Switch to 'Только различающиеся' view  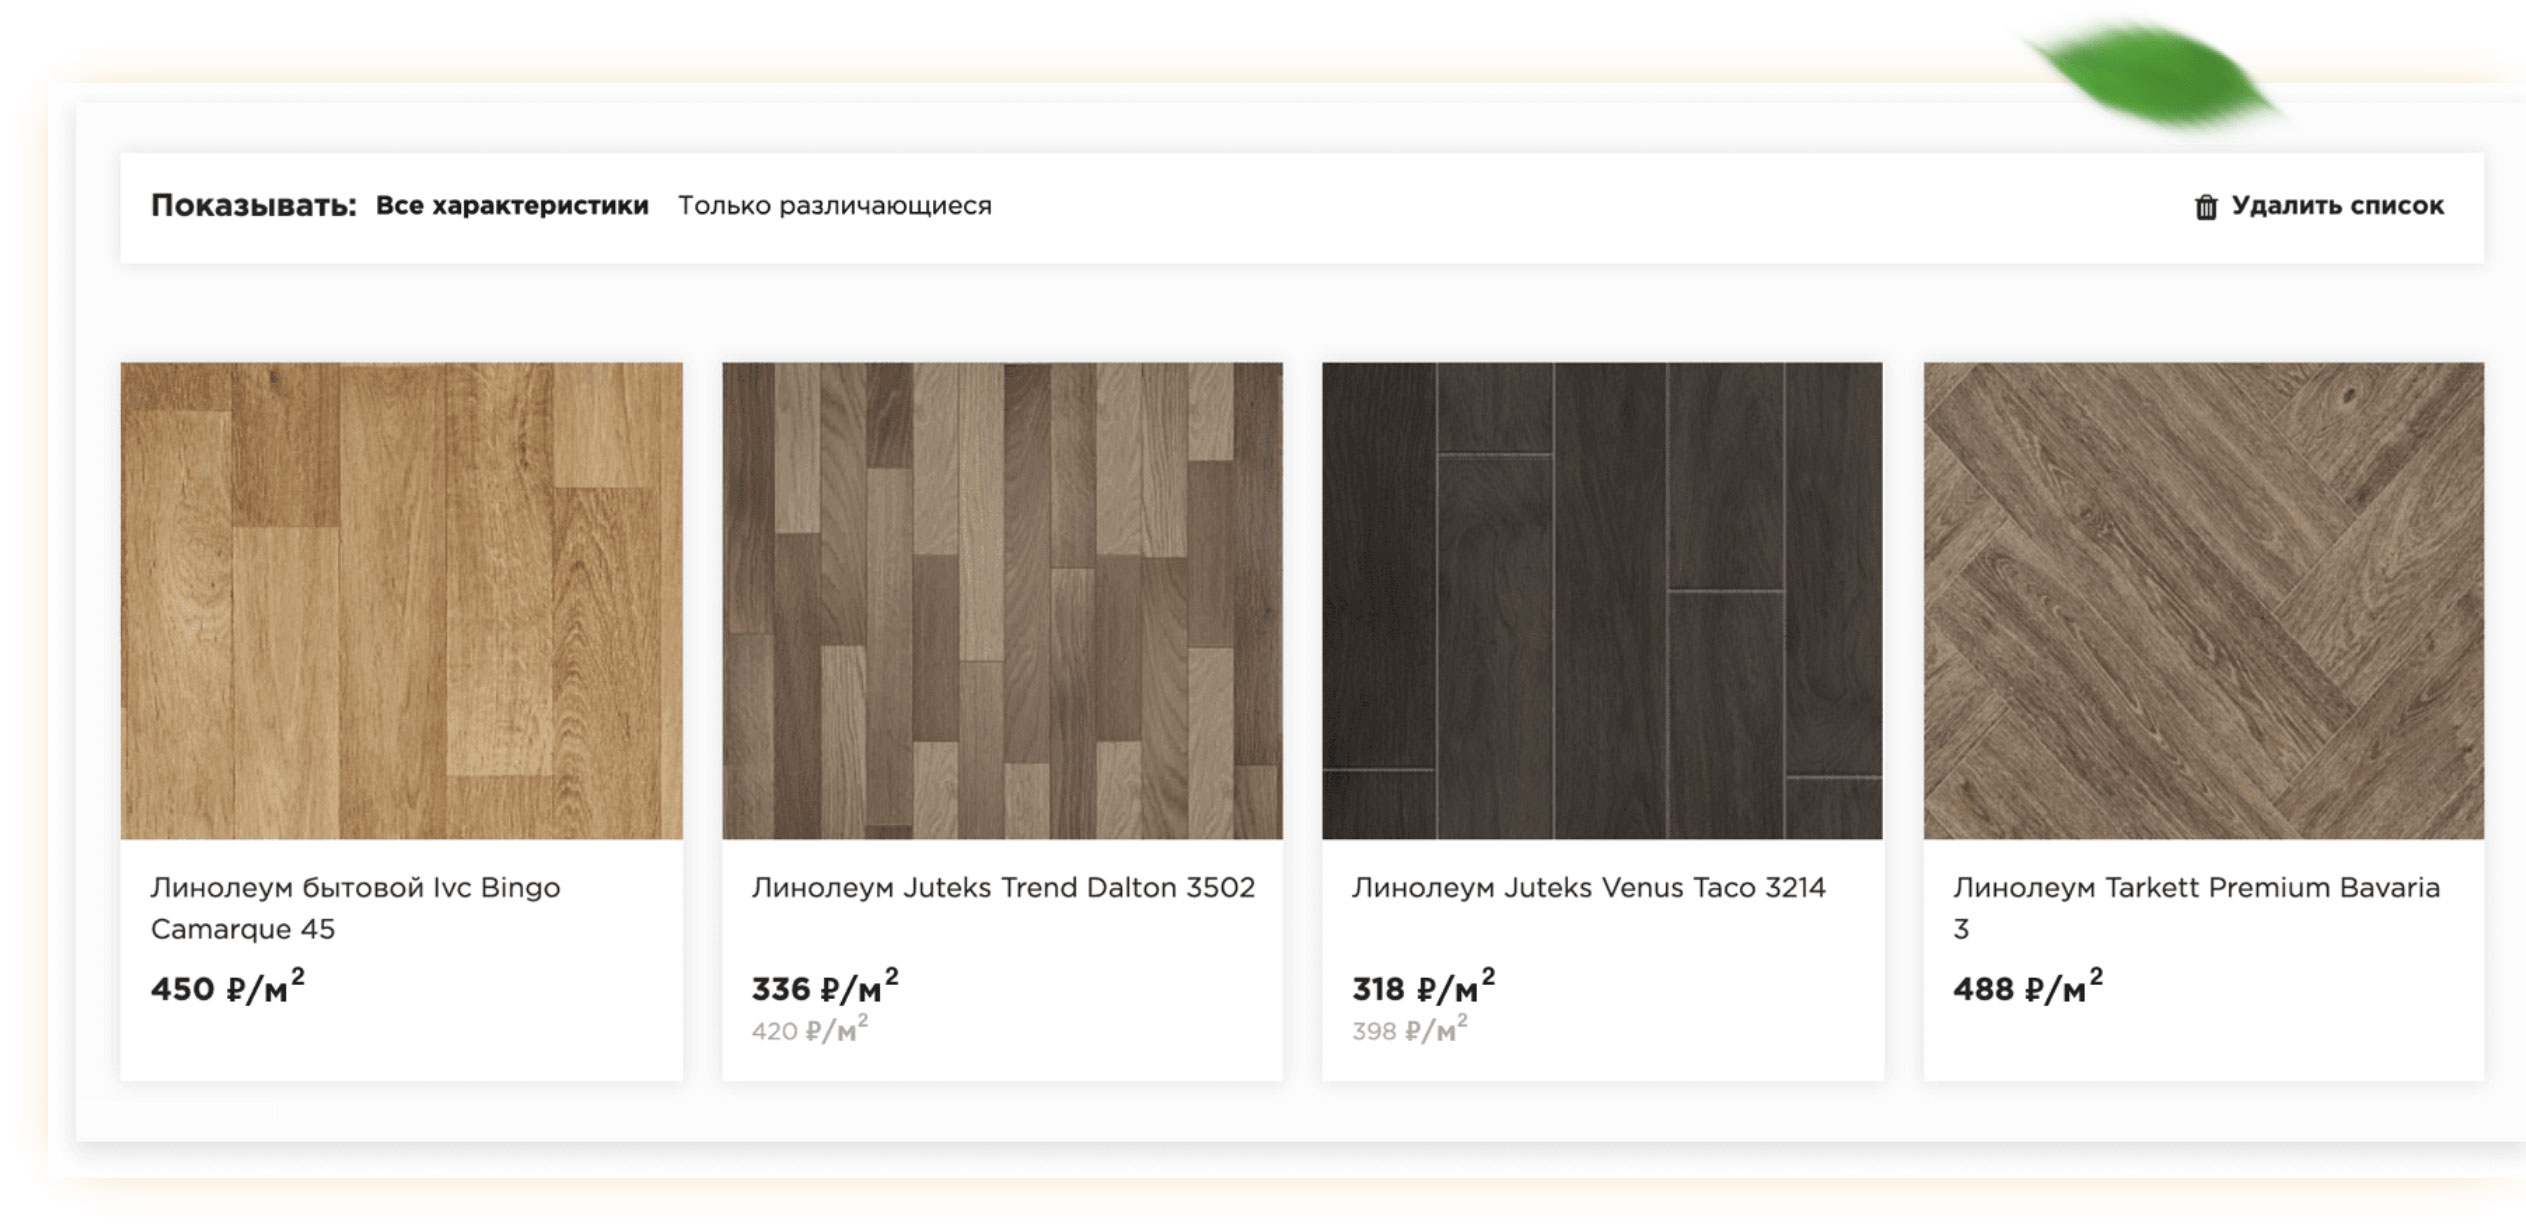point(835,206)
